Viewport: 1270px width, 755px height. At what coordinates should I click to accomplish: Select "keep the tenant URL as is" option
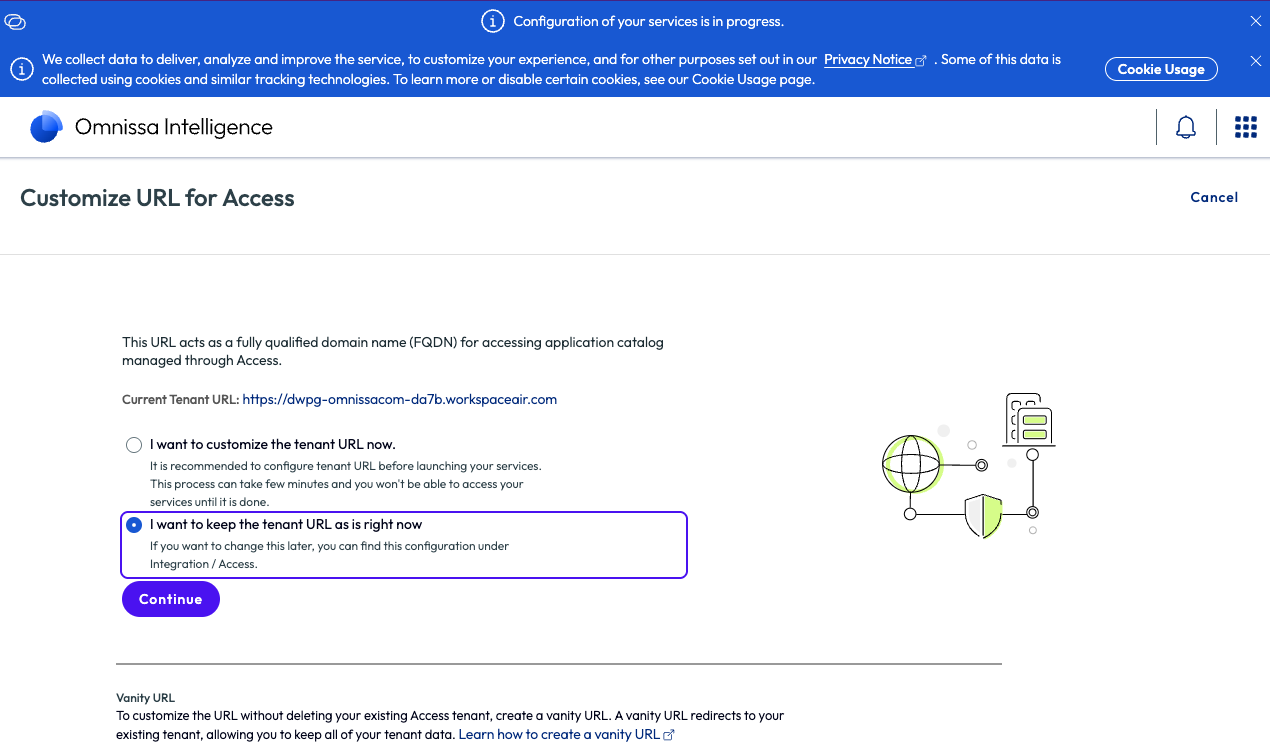[134, 525]
